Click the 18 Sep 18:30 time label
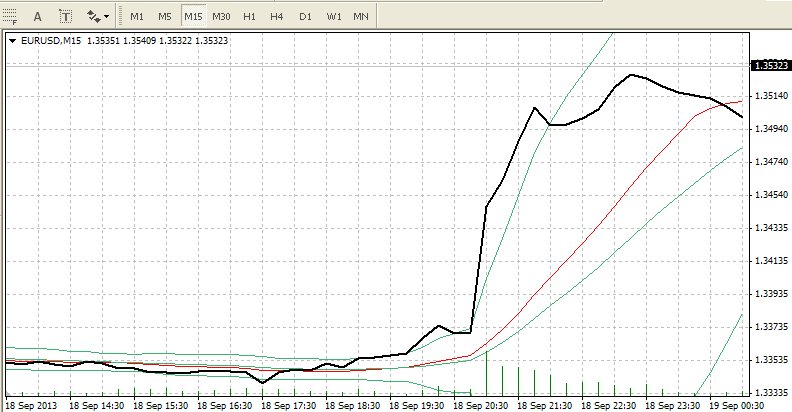The height and width of the screenshot is (412, 792). pyautogui.click(x=353, y=405)
